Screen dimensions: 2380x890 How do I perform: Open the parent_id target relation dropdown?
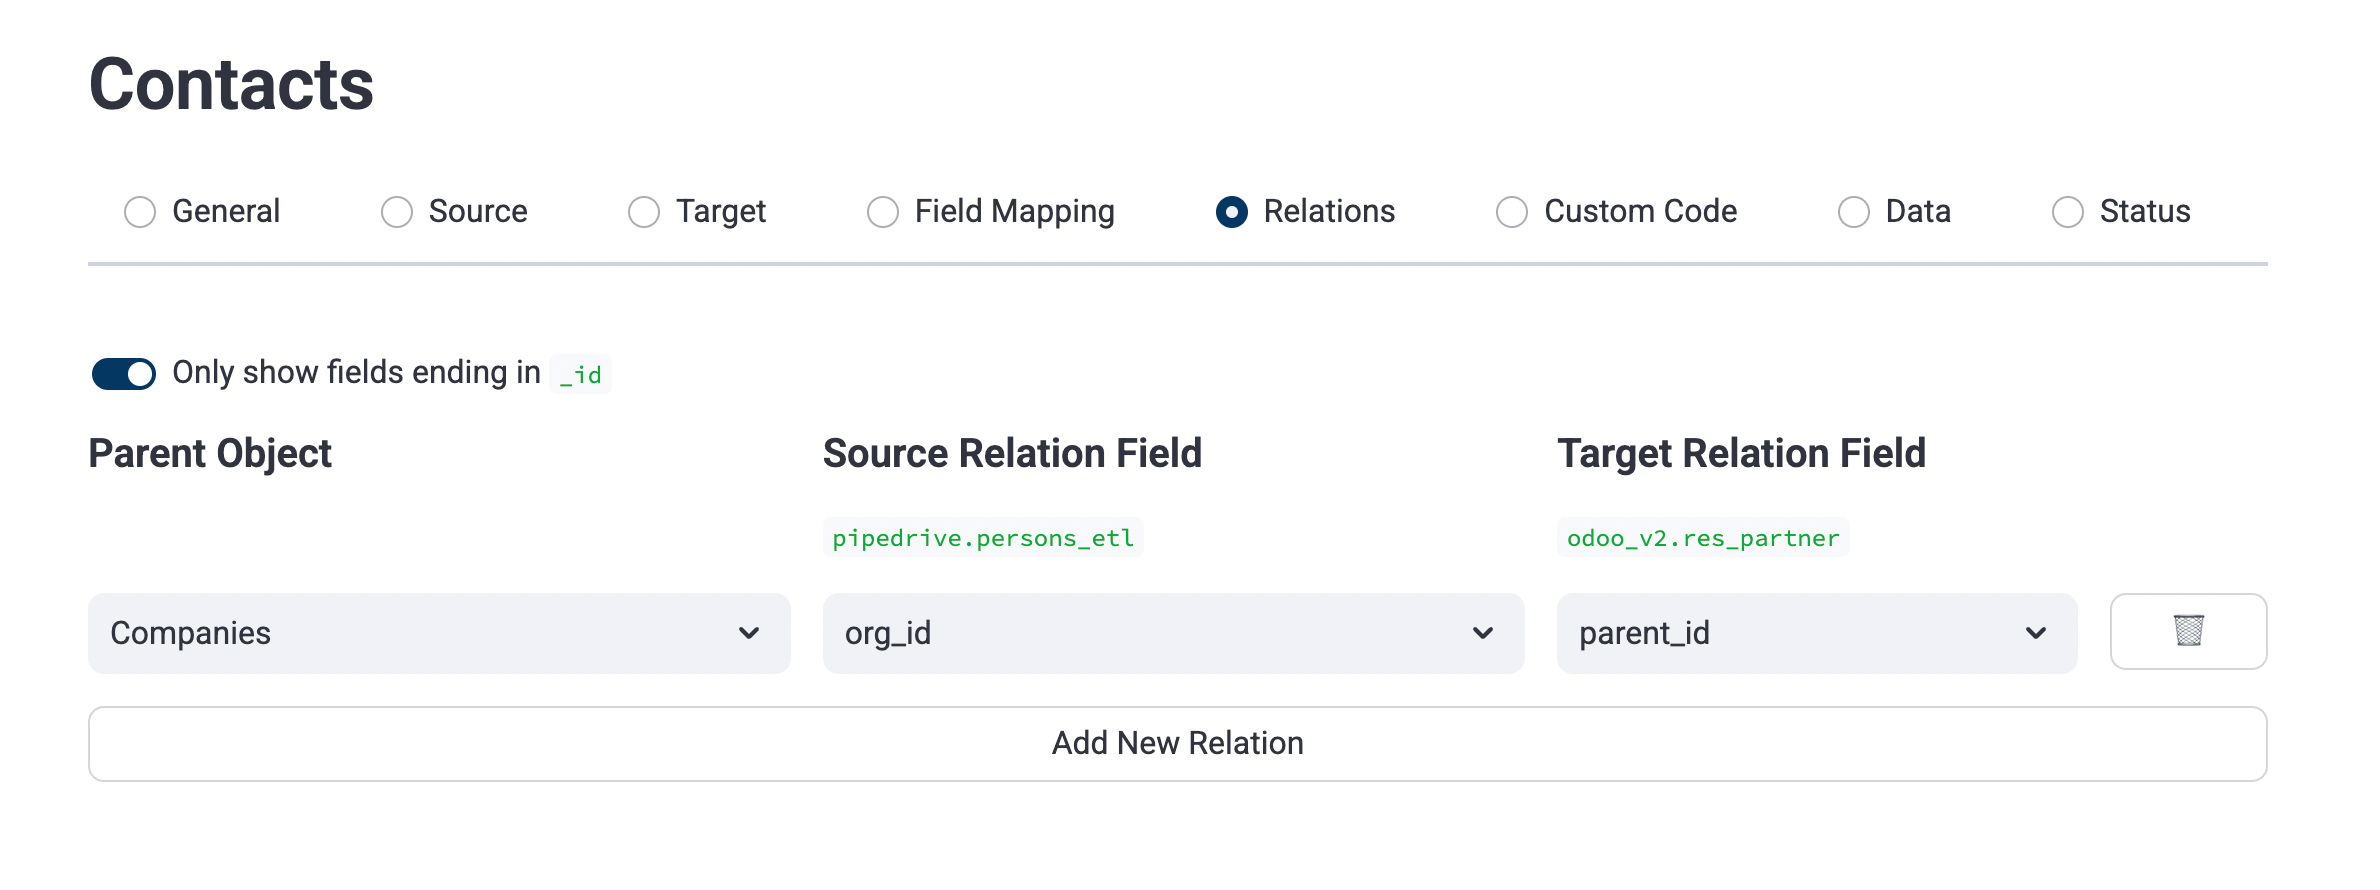click(x=1817, y=633)
